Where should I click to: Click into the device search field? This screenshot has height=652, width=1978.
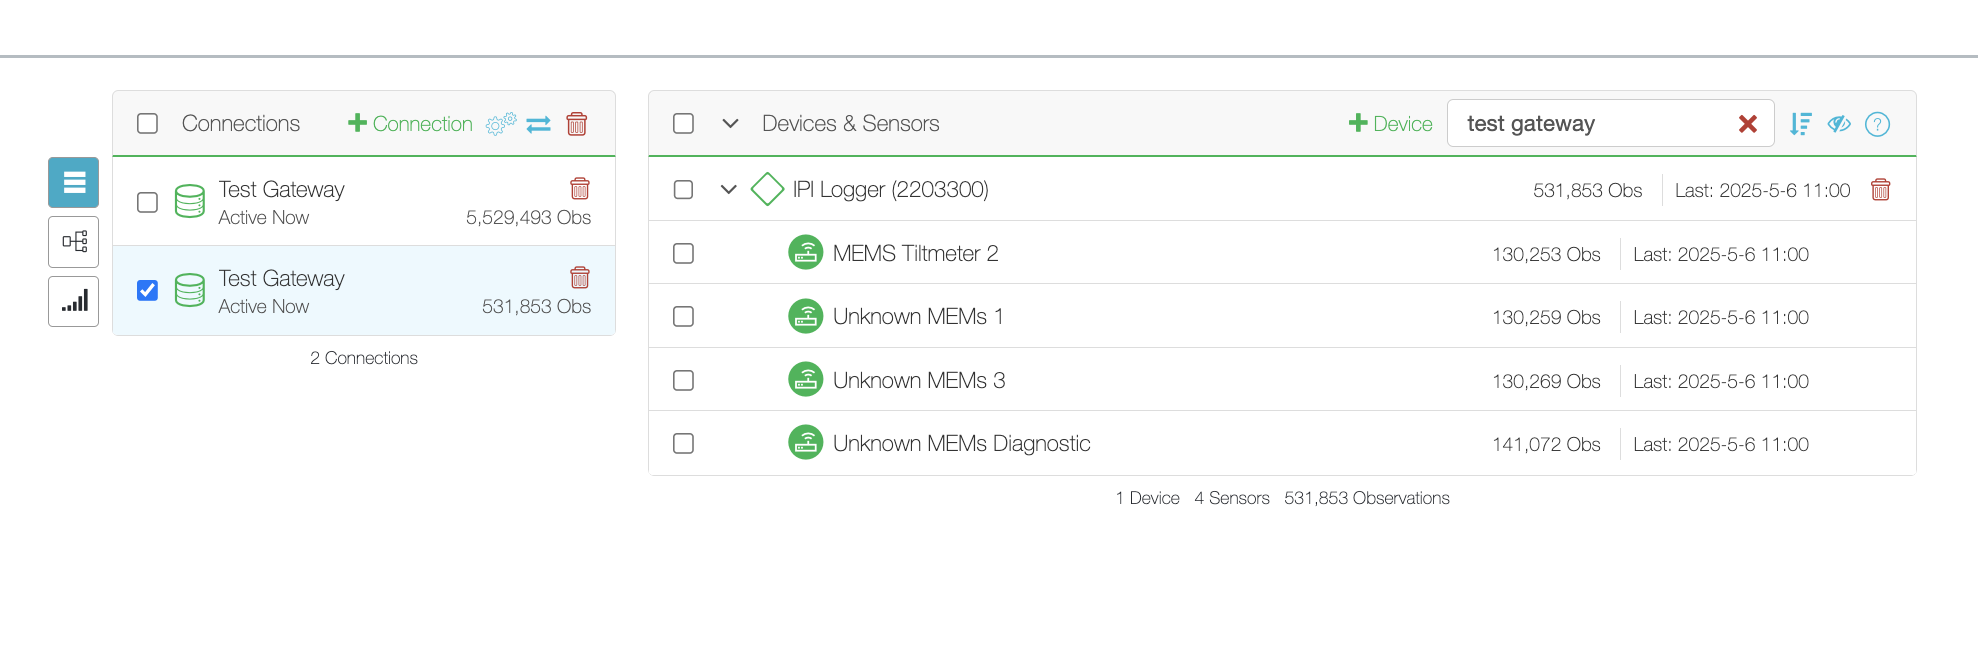1590,124
